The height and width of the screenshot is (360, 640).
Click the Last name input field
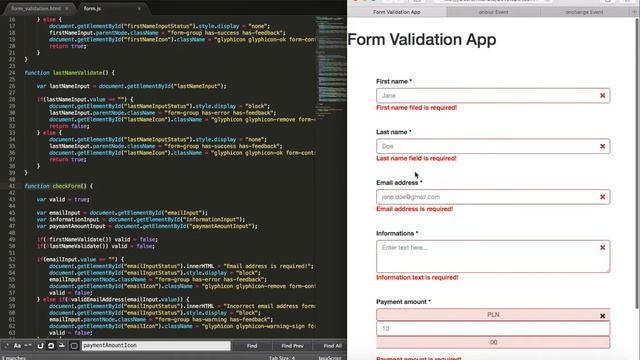point(493,146)
